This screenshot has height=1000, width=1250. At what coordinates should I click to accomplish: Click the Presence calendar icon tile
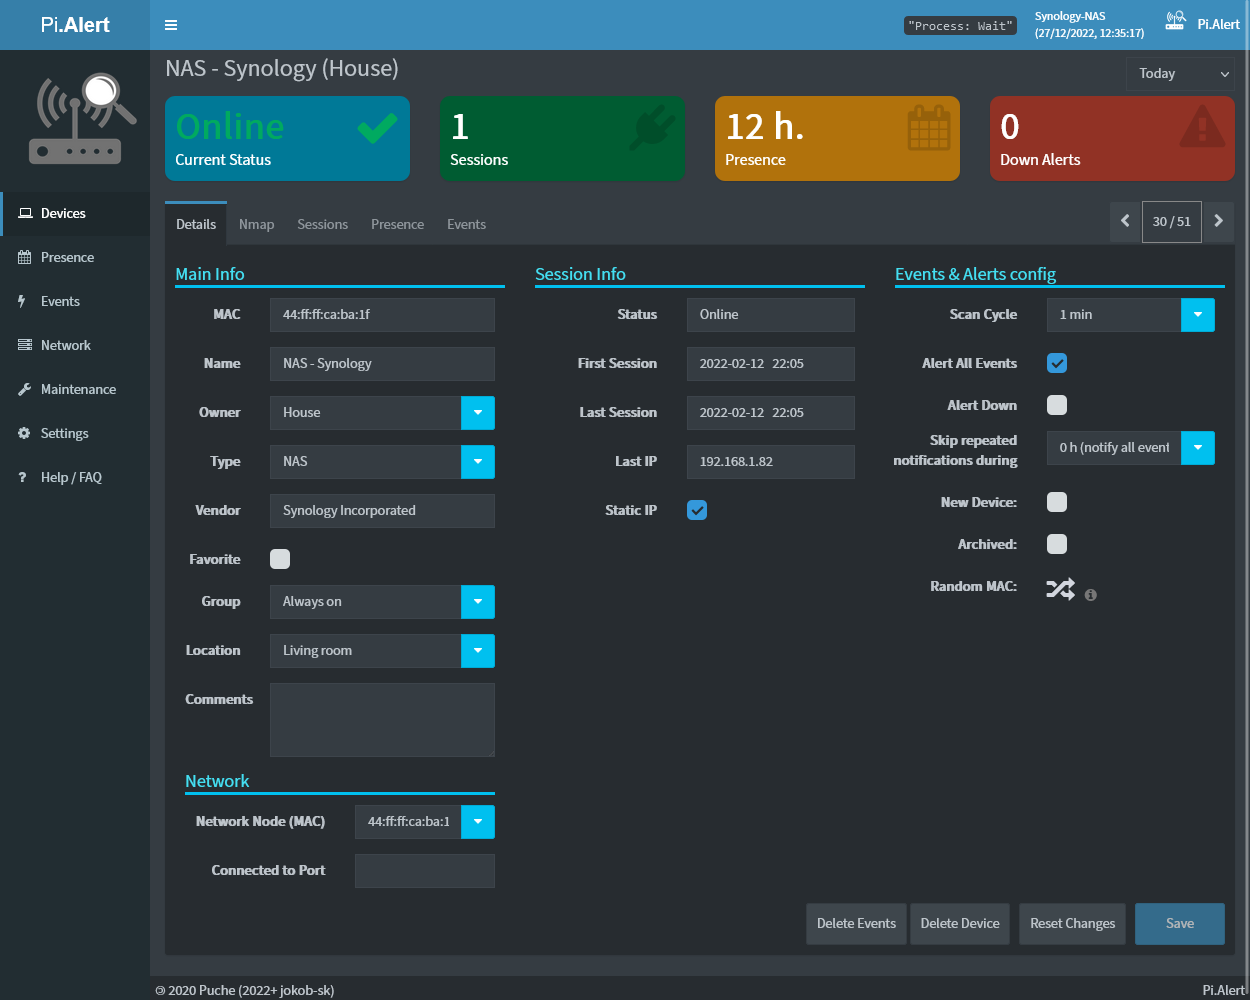click(x=928, y=129)
